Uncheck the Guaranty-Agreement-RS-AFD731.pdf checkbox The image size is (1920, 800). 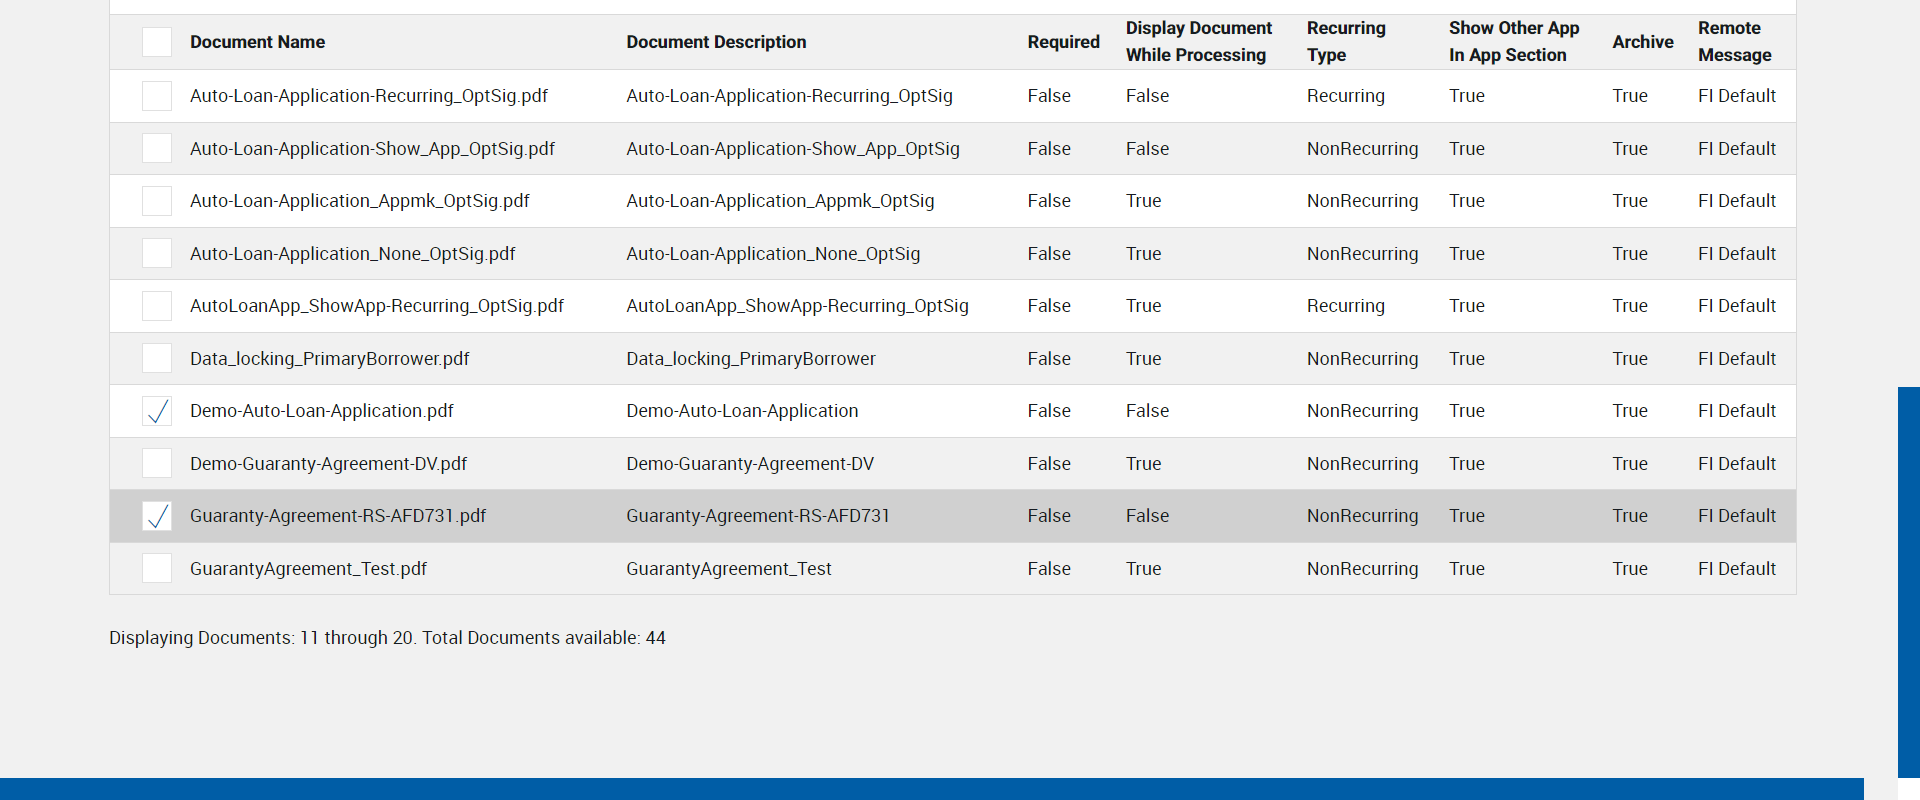[x=157, y=516]
